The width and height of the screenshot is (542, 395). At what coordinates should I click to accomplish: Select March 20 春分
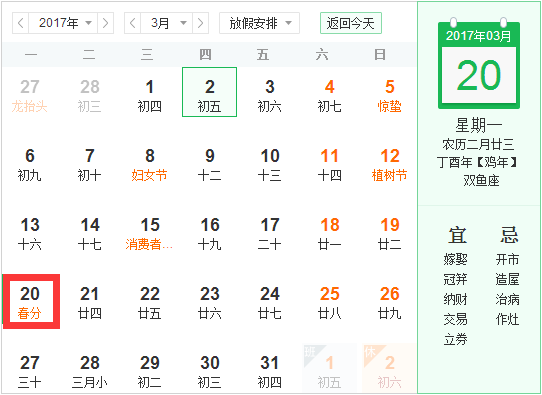(x=31, y=301)
